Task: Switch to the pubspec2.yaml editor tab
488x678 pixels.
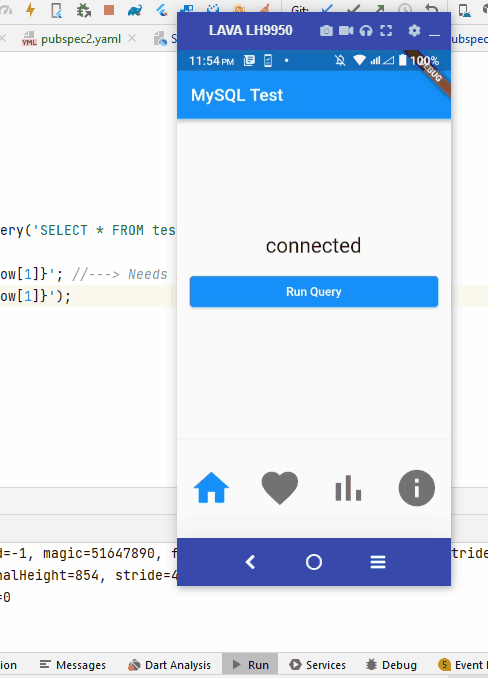Action: pos(80,39)
